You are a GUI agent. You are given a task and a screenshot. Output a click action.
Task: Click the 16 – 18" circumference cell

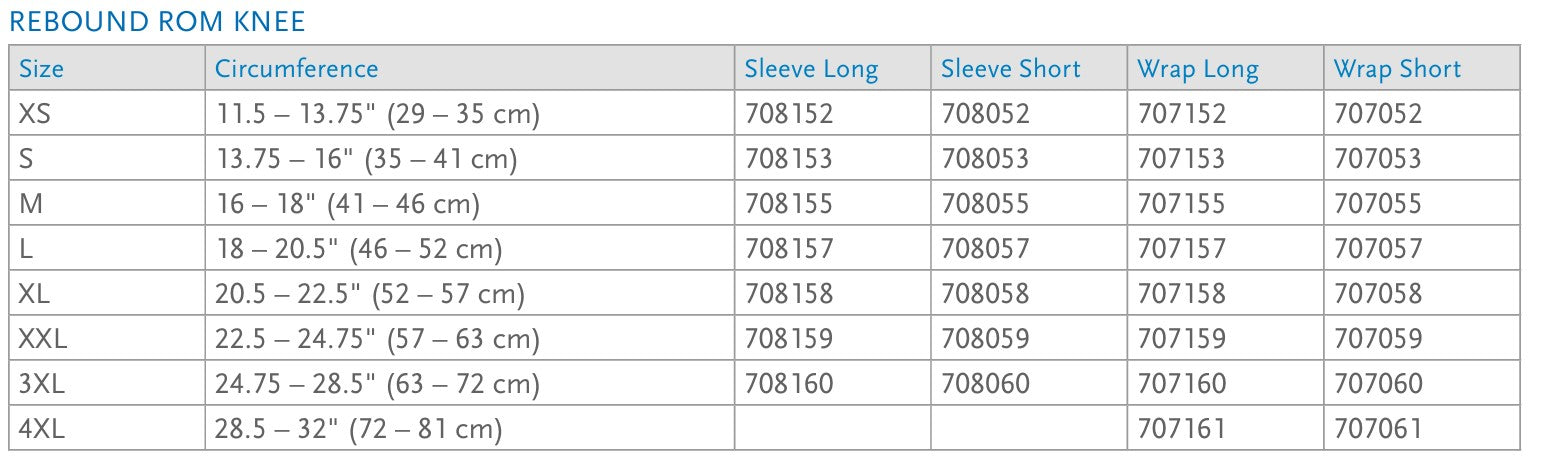348,204
